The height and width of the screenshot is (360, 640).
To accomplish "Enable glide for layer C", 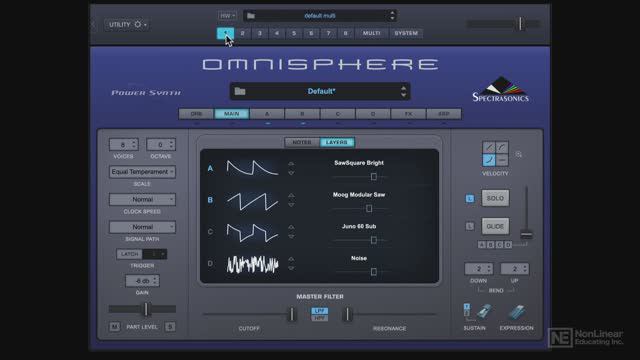I will tap(499, 245).
